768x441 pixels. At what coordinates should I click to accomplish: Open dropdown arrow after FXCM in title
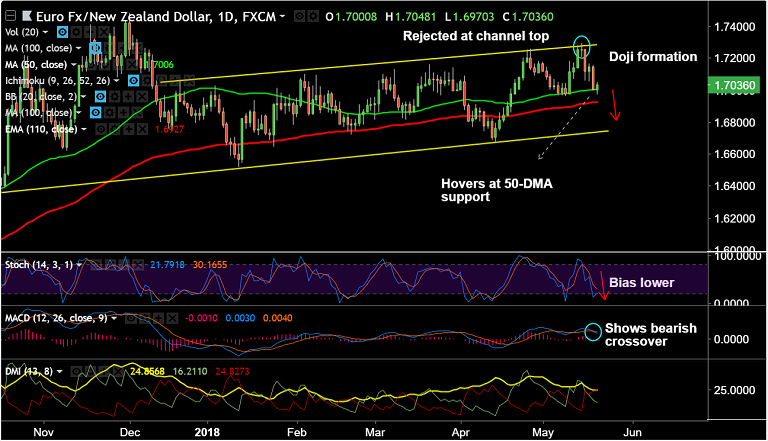[282, 17]
